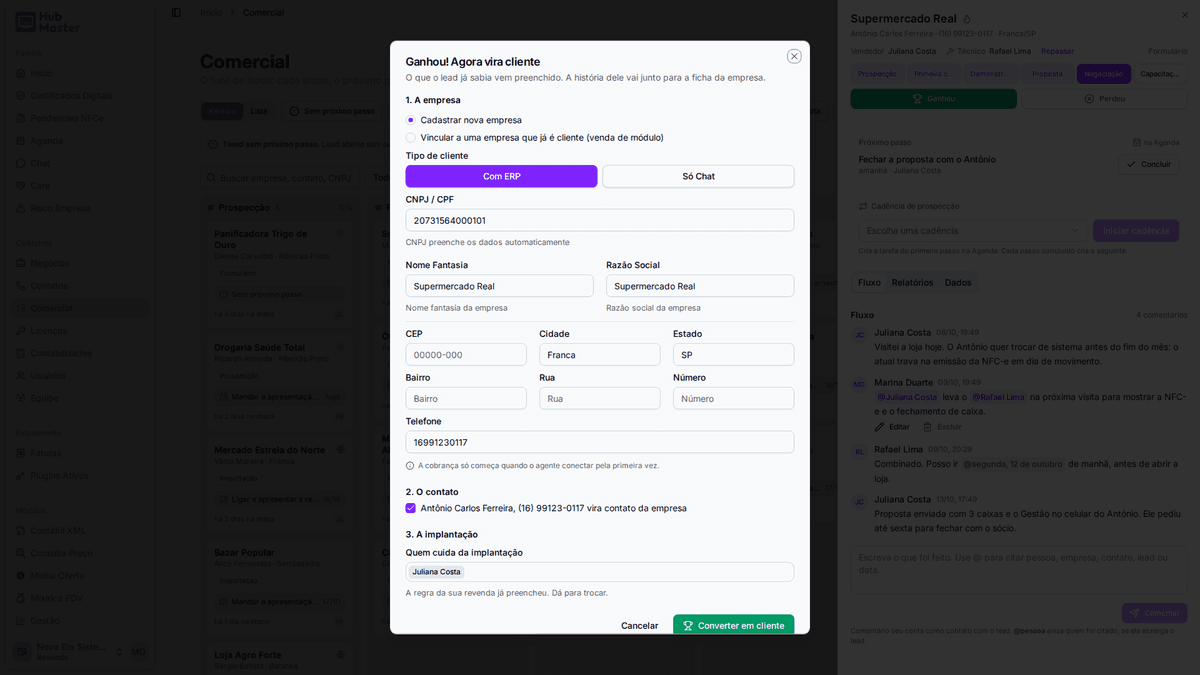Click the trash icon beside Excluir
This screenshot has width=1200, height=675.
927,427
